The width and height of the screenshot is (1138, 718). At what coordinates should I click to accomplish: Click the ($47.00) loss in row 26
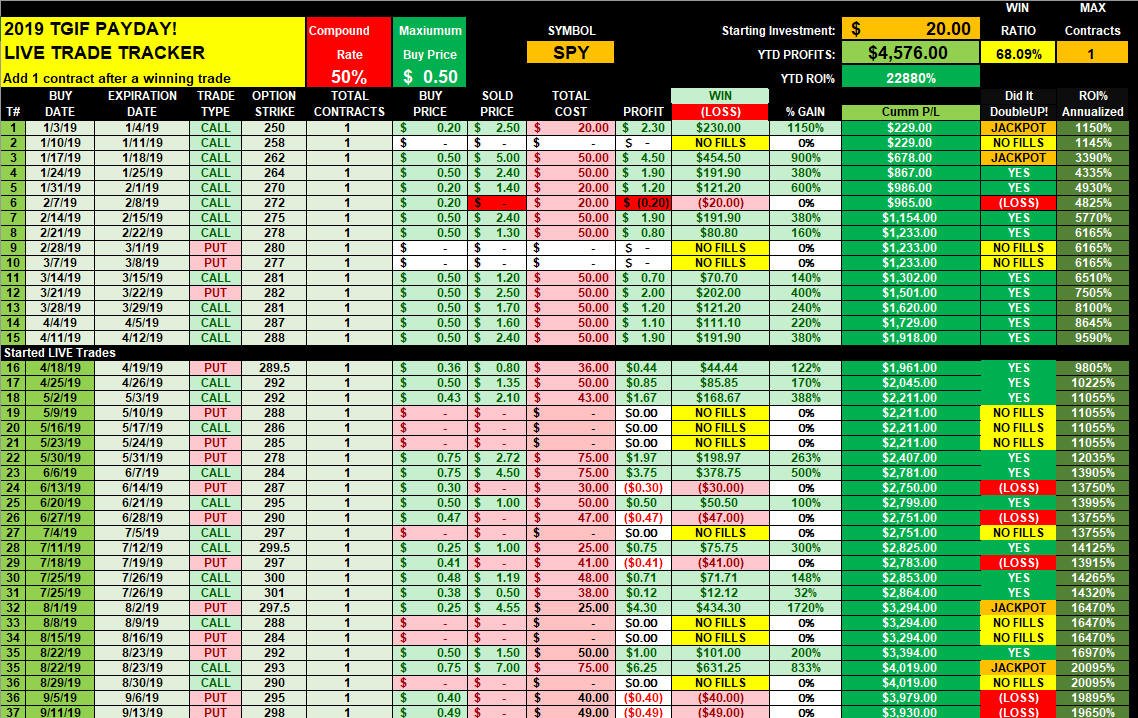pos(720,518)
